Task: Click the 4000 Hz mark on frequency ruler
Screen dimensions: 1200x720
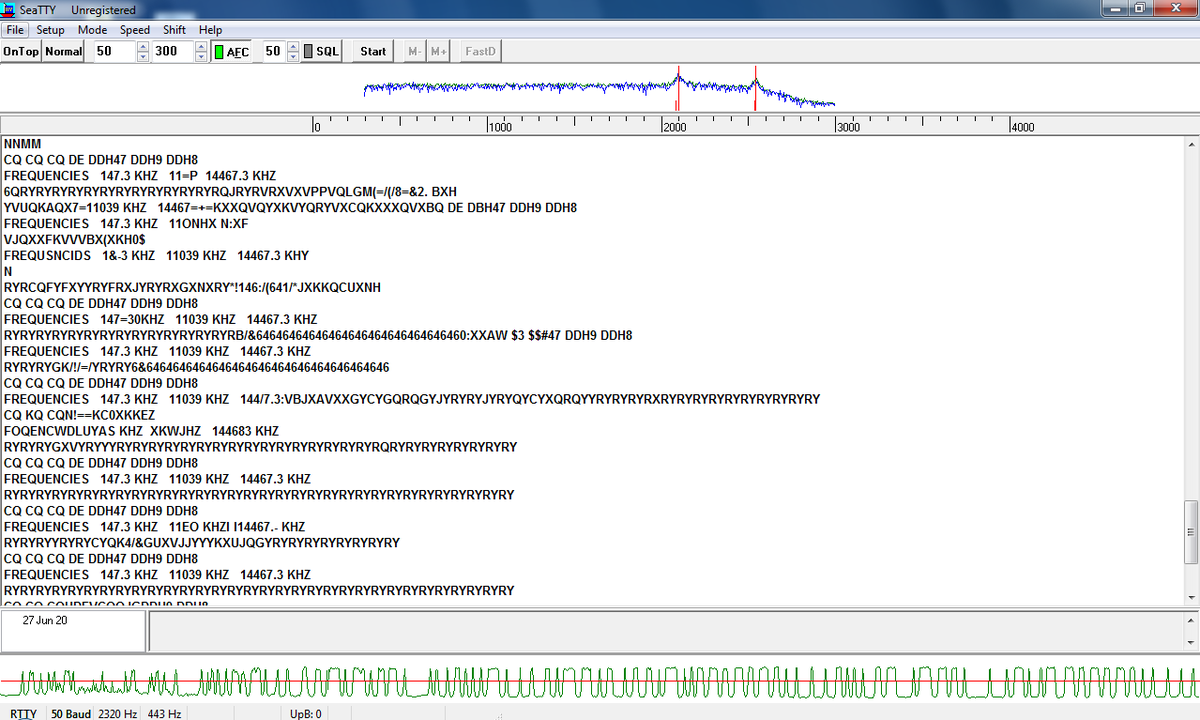Action: [1022, 127]
